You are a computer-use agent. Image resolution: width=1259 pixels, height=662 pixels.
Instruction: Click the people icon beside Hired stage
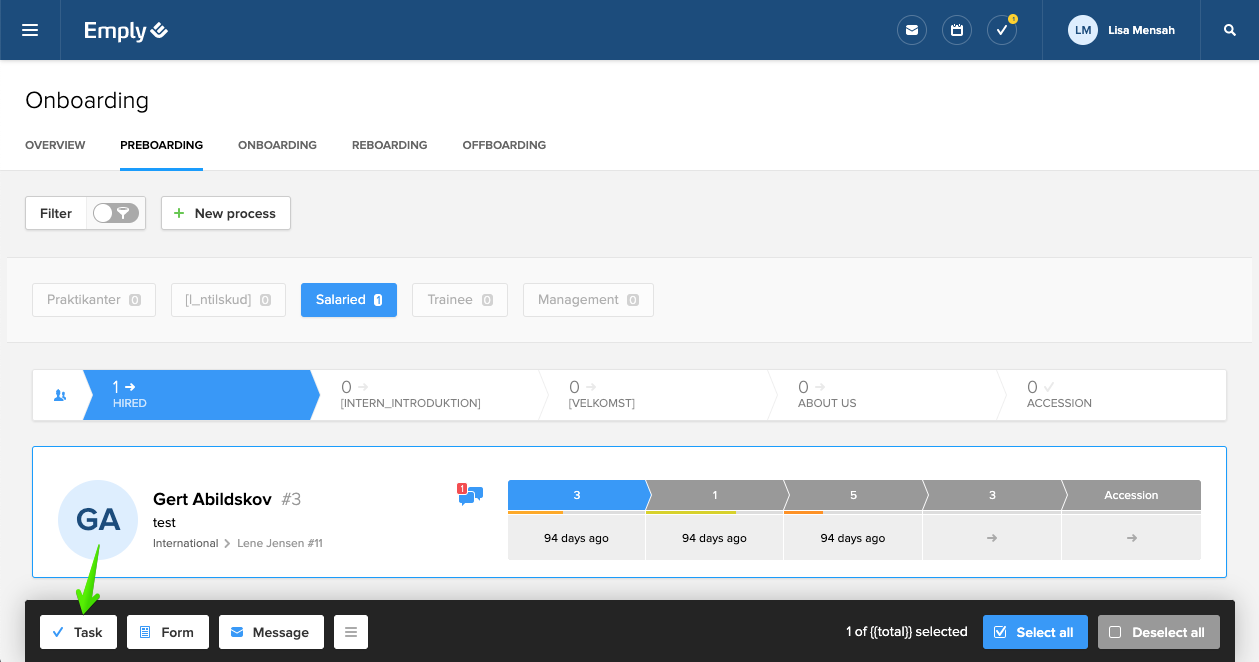[x=59, y=395]
